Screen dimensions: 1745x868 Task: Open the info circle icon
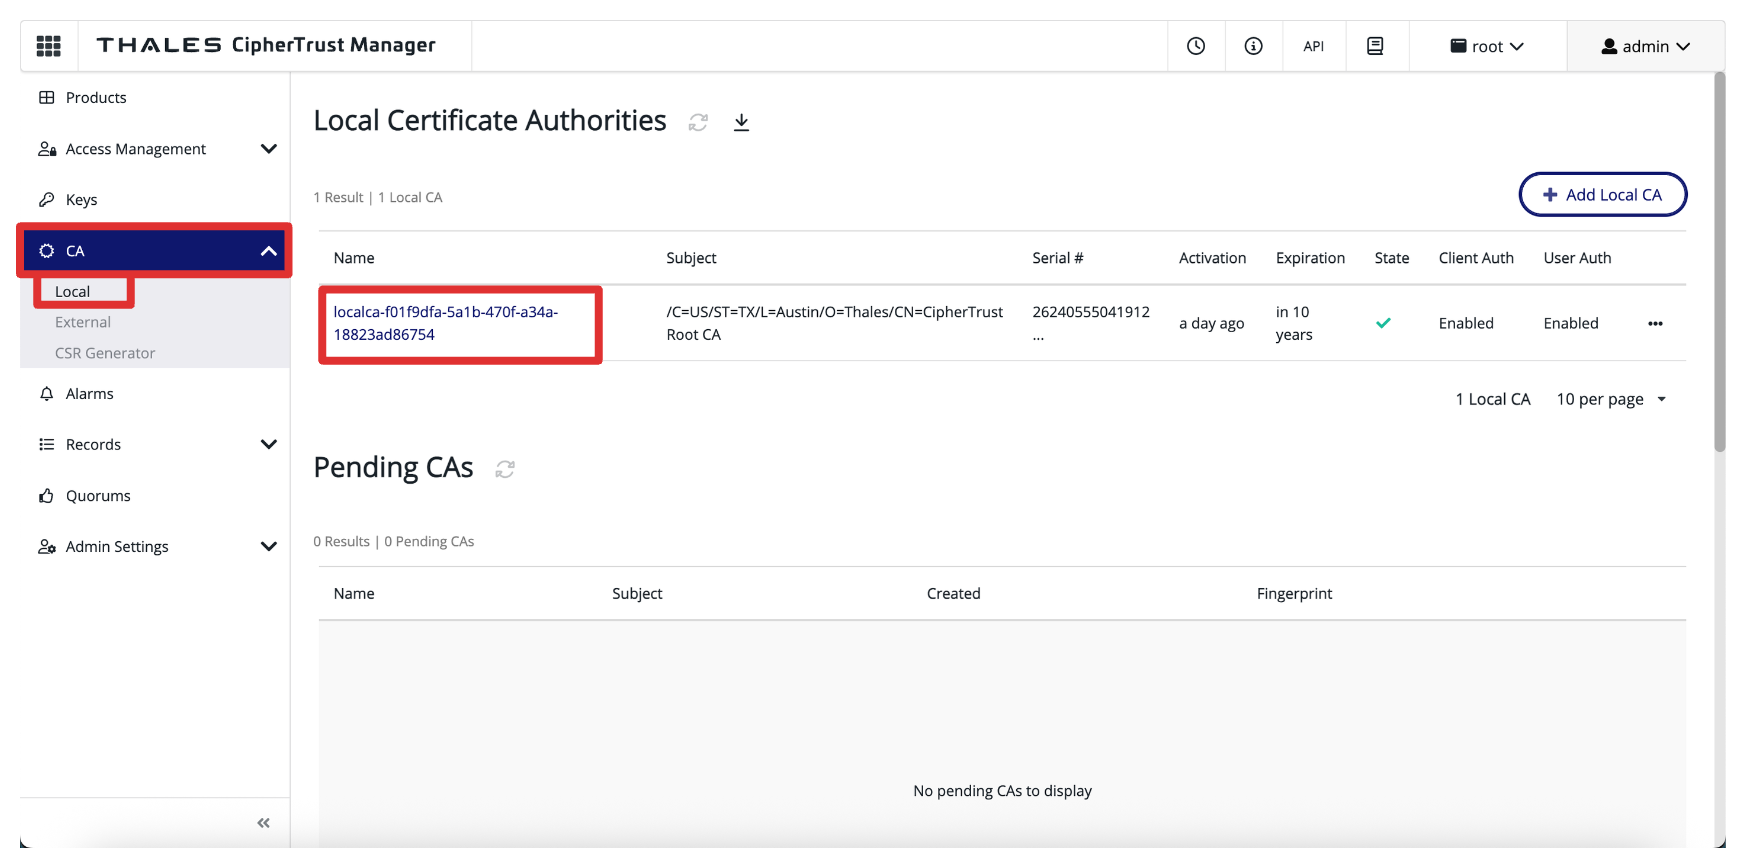click(1253, 46)
